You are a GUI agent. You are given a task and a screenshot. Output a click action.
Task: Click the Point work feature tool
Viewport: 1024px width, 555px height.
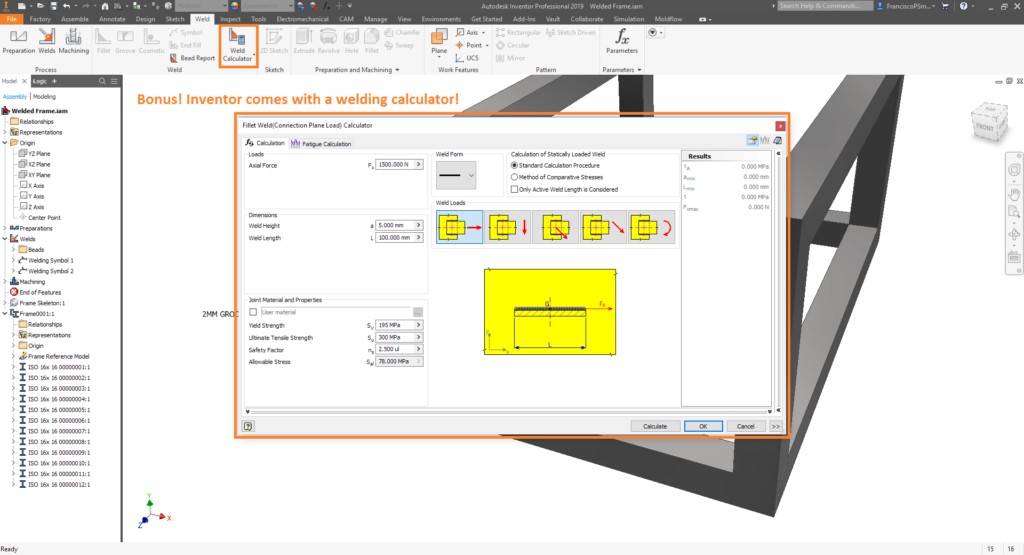tap(470, 45)
